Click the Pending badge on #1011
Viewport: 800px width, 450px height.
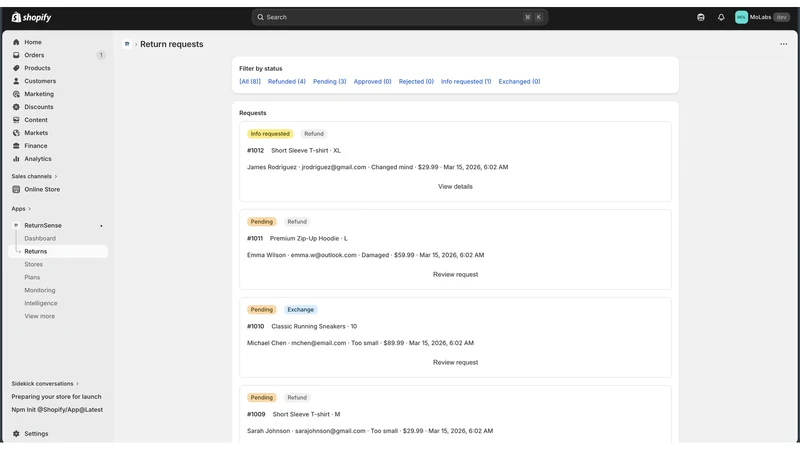(x=262, y=222)
